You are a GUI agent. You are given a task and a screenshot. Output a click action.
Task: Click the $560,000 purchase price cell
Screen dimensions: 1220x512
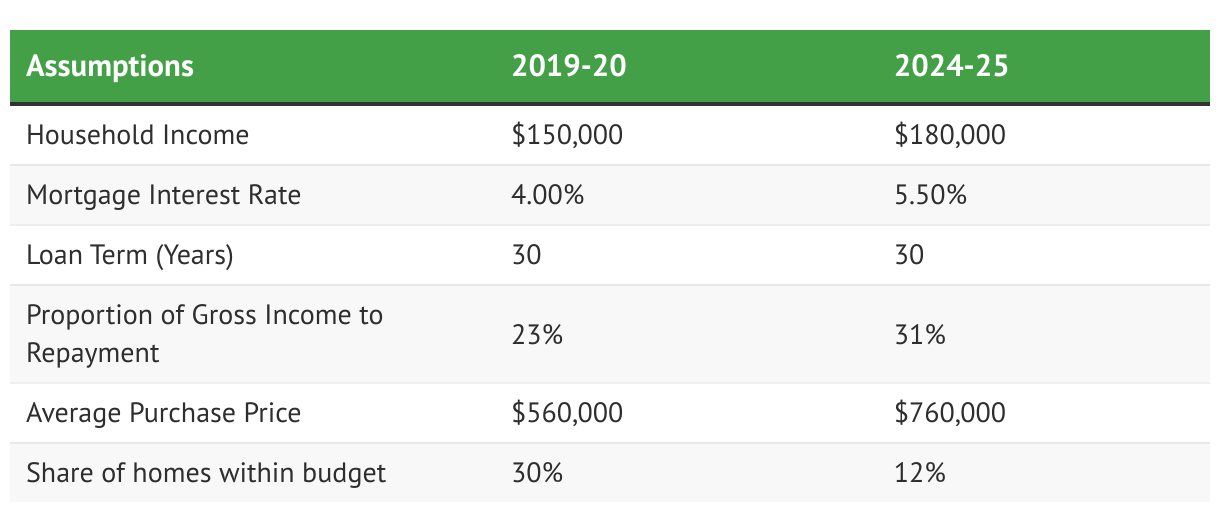(x=567, y=412)
